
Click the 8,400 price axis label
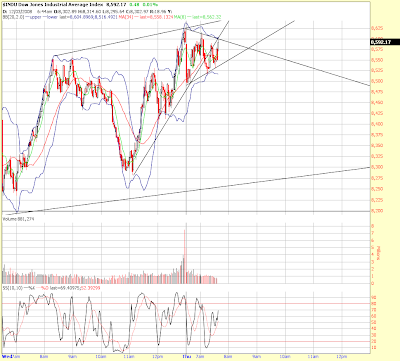[x=377, y=124]
